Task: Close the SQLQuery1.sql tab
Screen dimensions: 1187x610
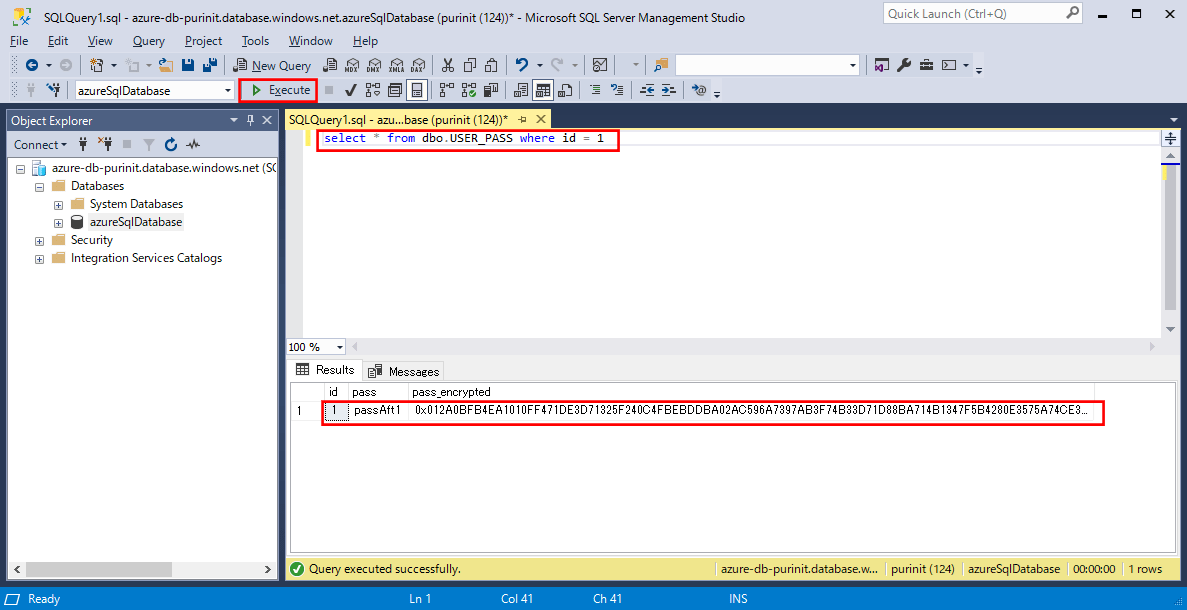Action: click(541, 120)
